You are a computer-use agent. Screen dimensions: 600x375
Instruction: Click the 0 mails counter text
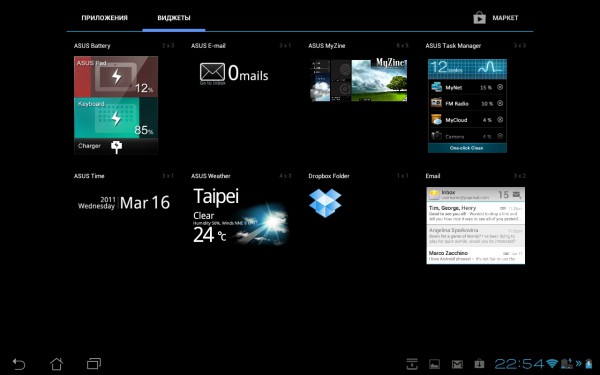coord(248,73)
